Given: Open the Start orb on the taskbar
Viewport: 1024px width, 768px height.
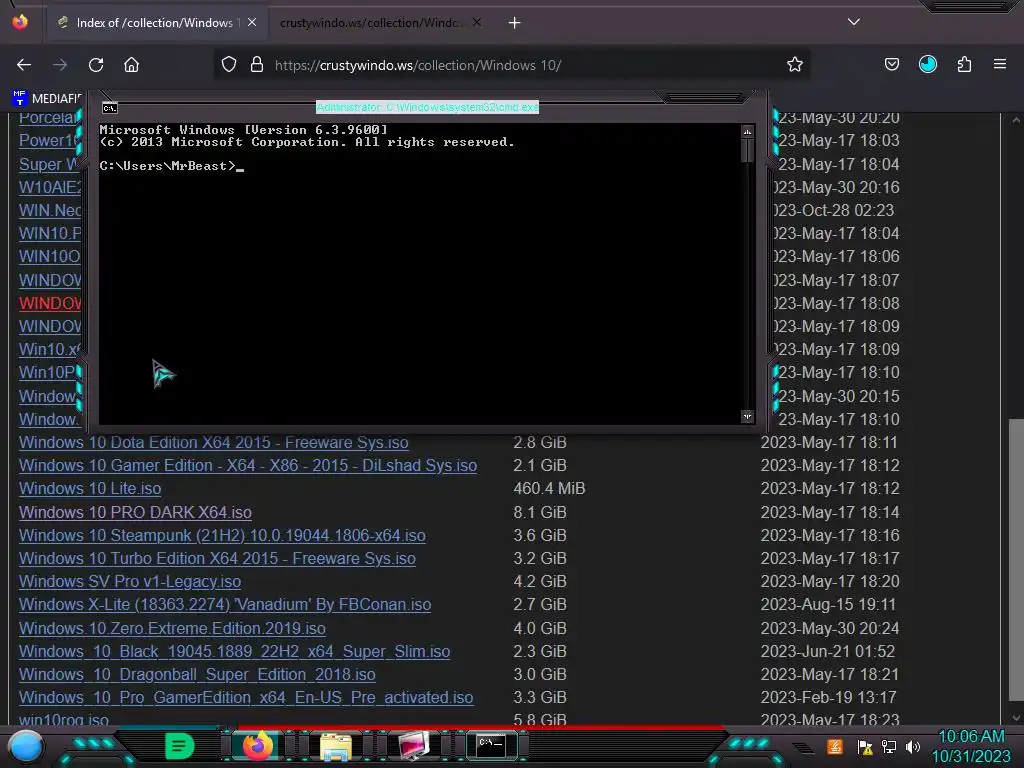Looking at the screenshot, I should coord(25,747).
